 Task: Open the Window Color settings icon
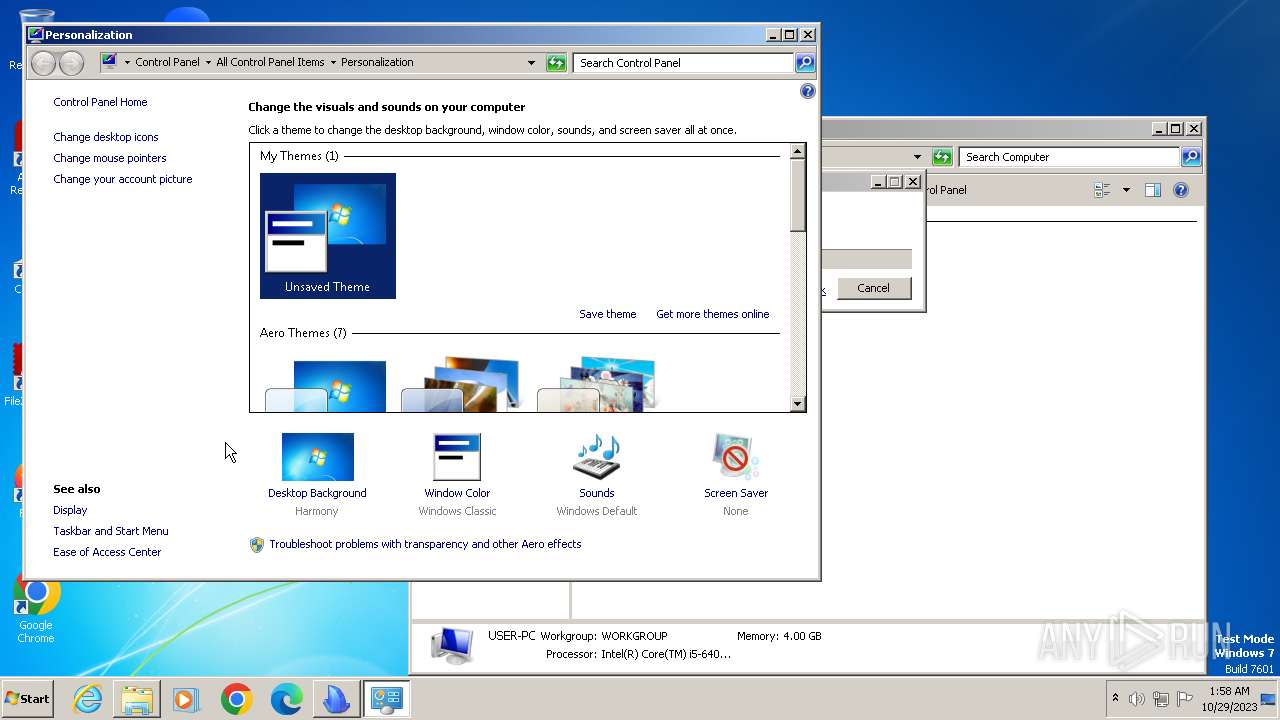pos(457,457)
